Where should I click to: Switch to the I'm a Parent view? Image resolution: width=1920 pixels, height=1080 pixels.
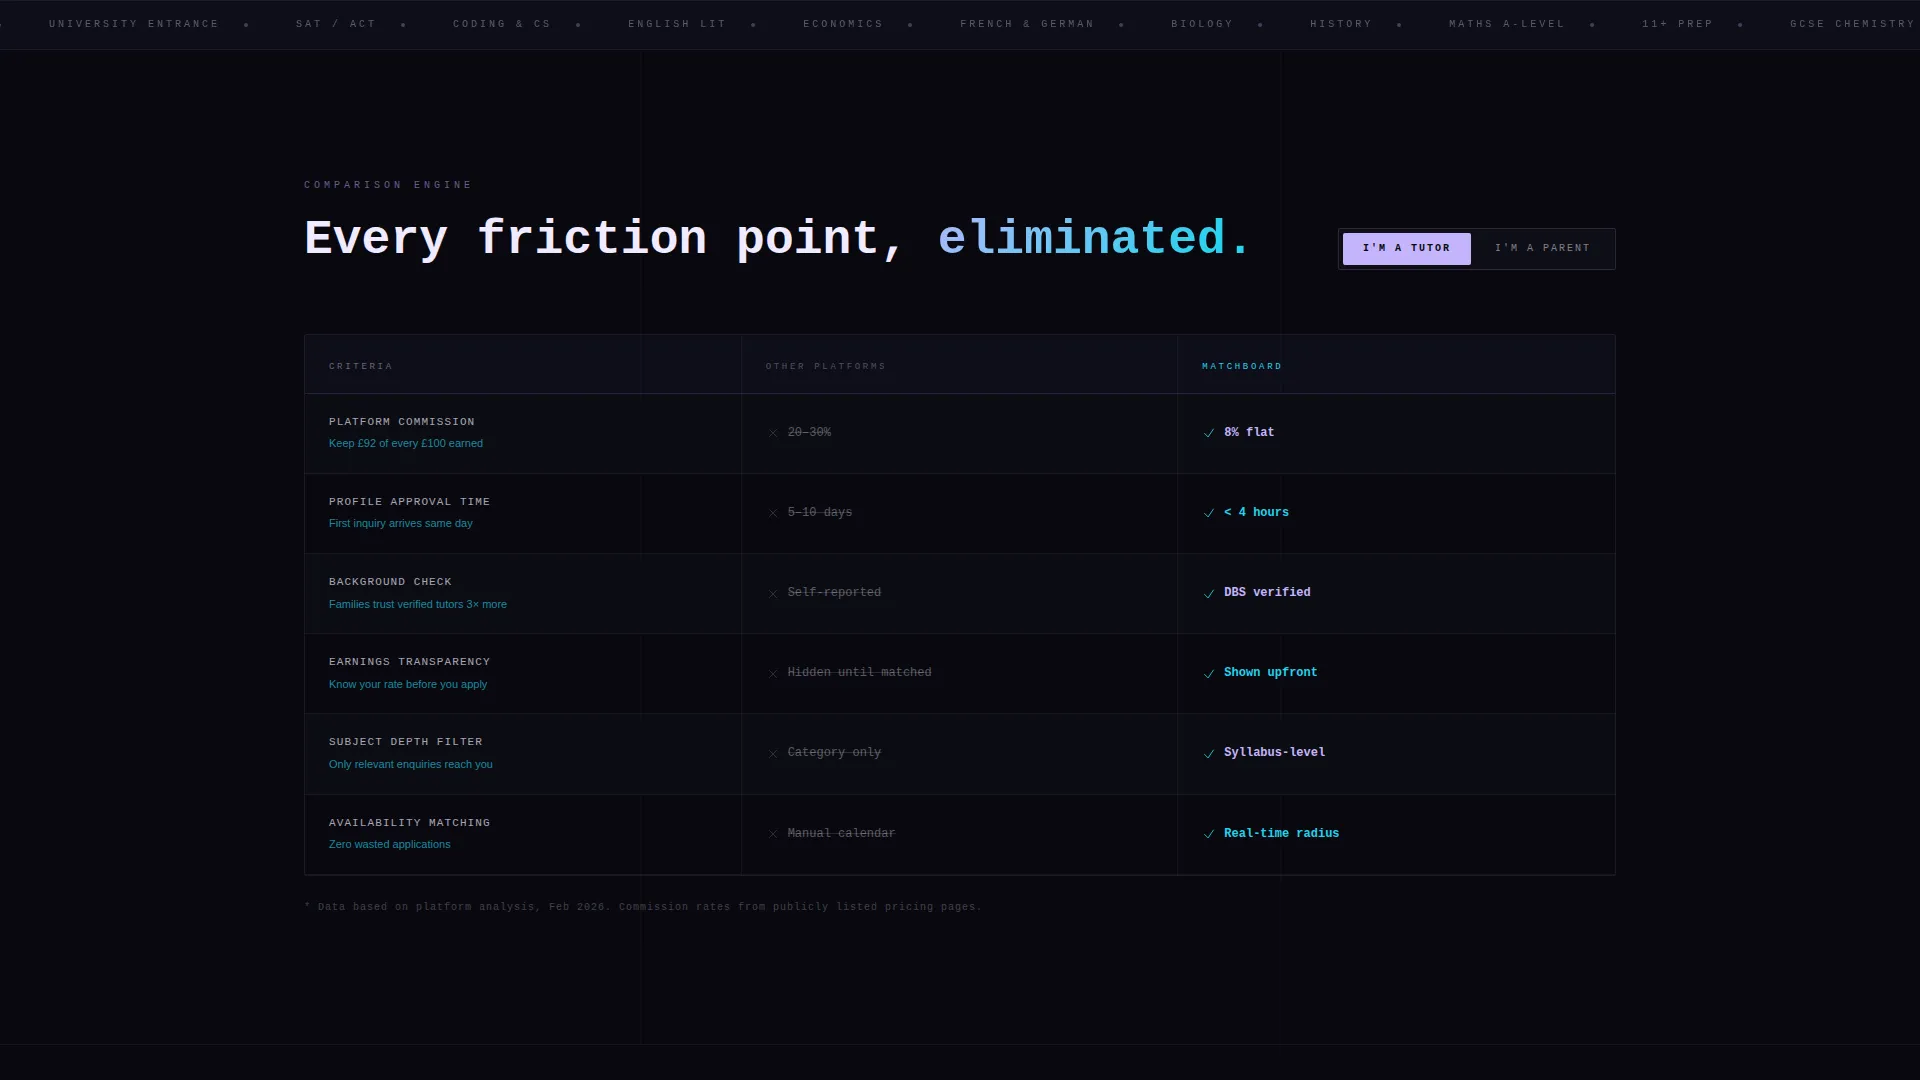1542,248
